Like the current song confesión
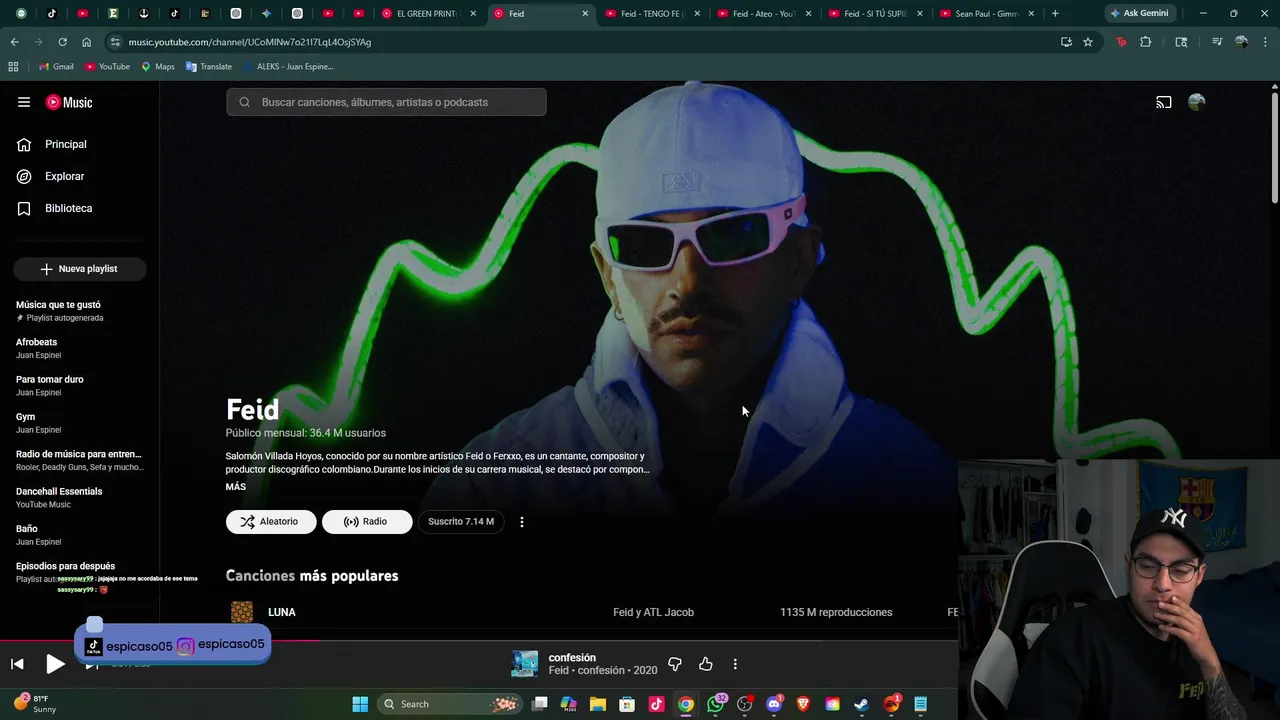The height and width of the screenshot is (720, 1280). point(706,664)
